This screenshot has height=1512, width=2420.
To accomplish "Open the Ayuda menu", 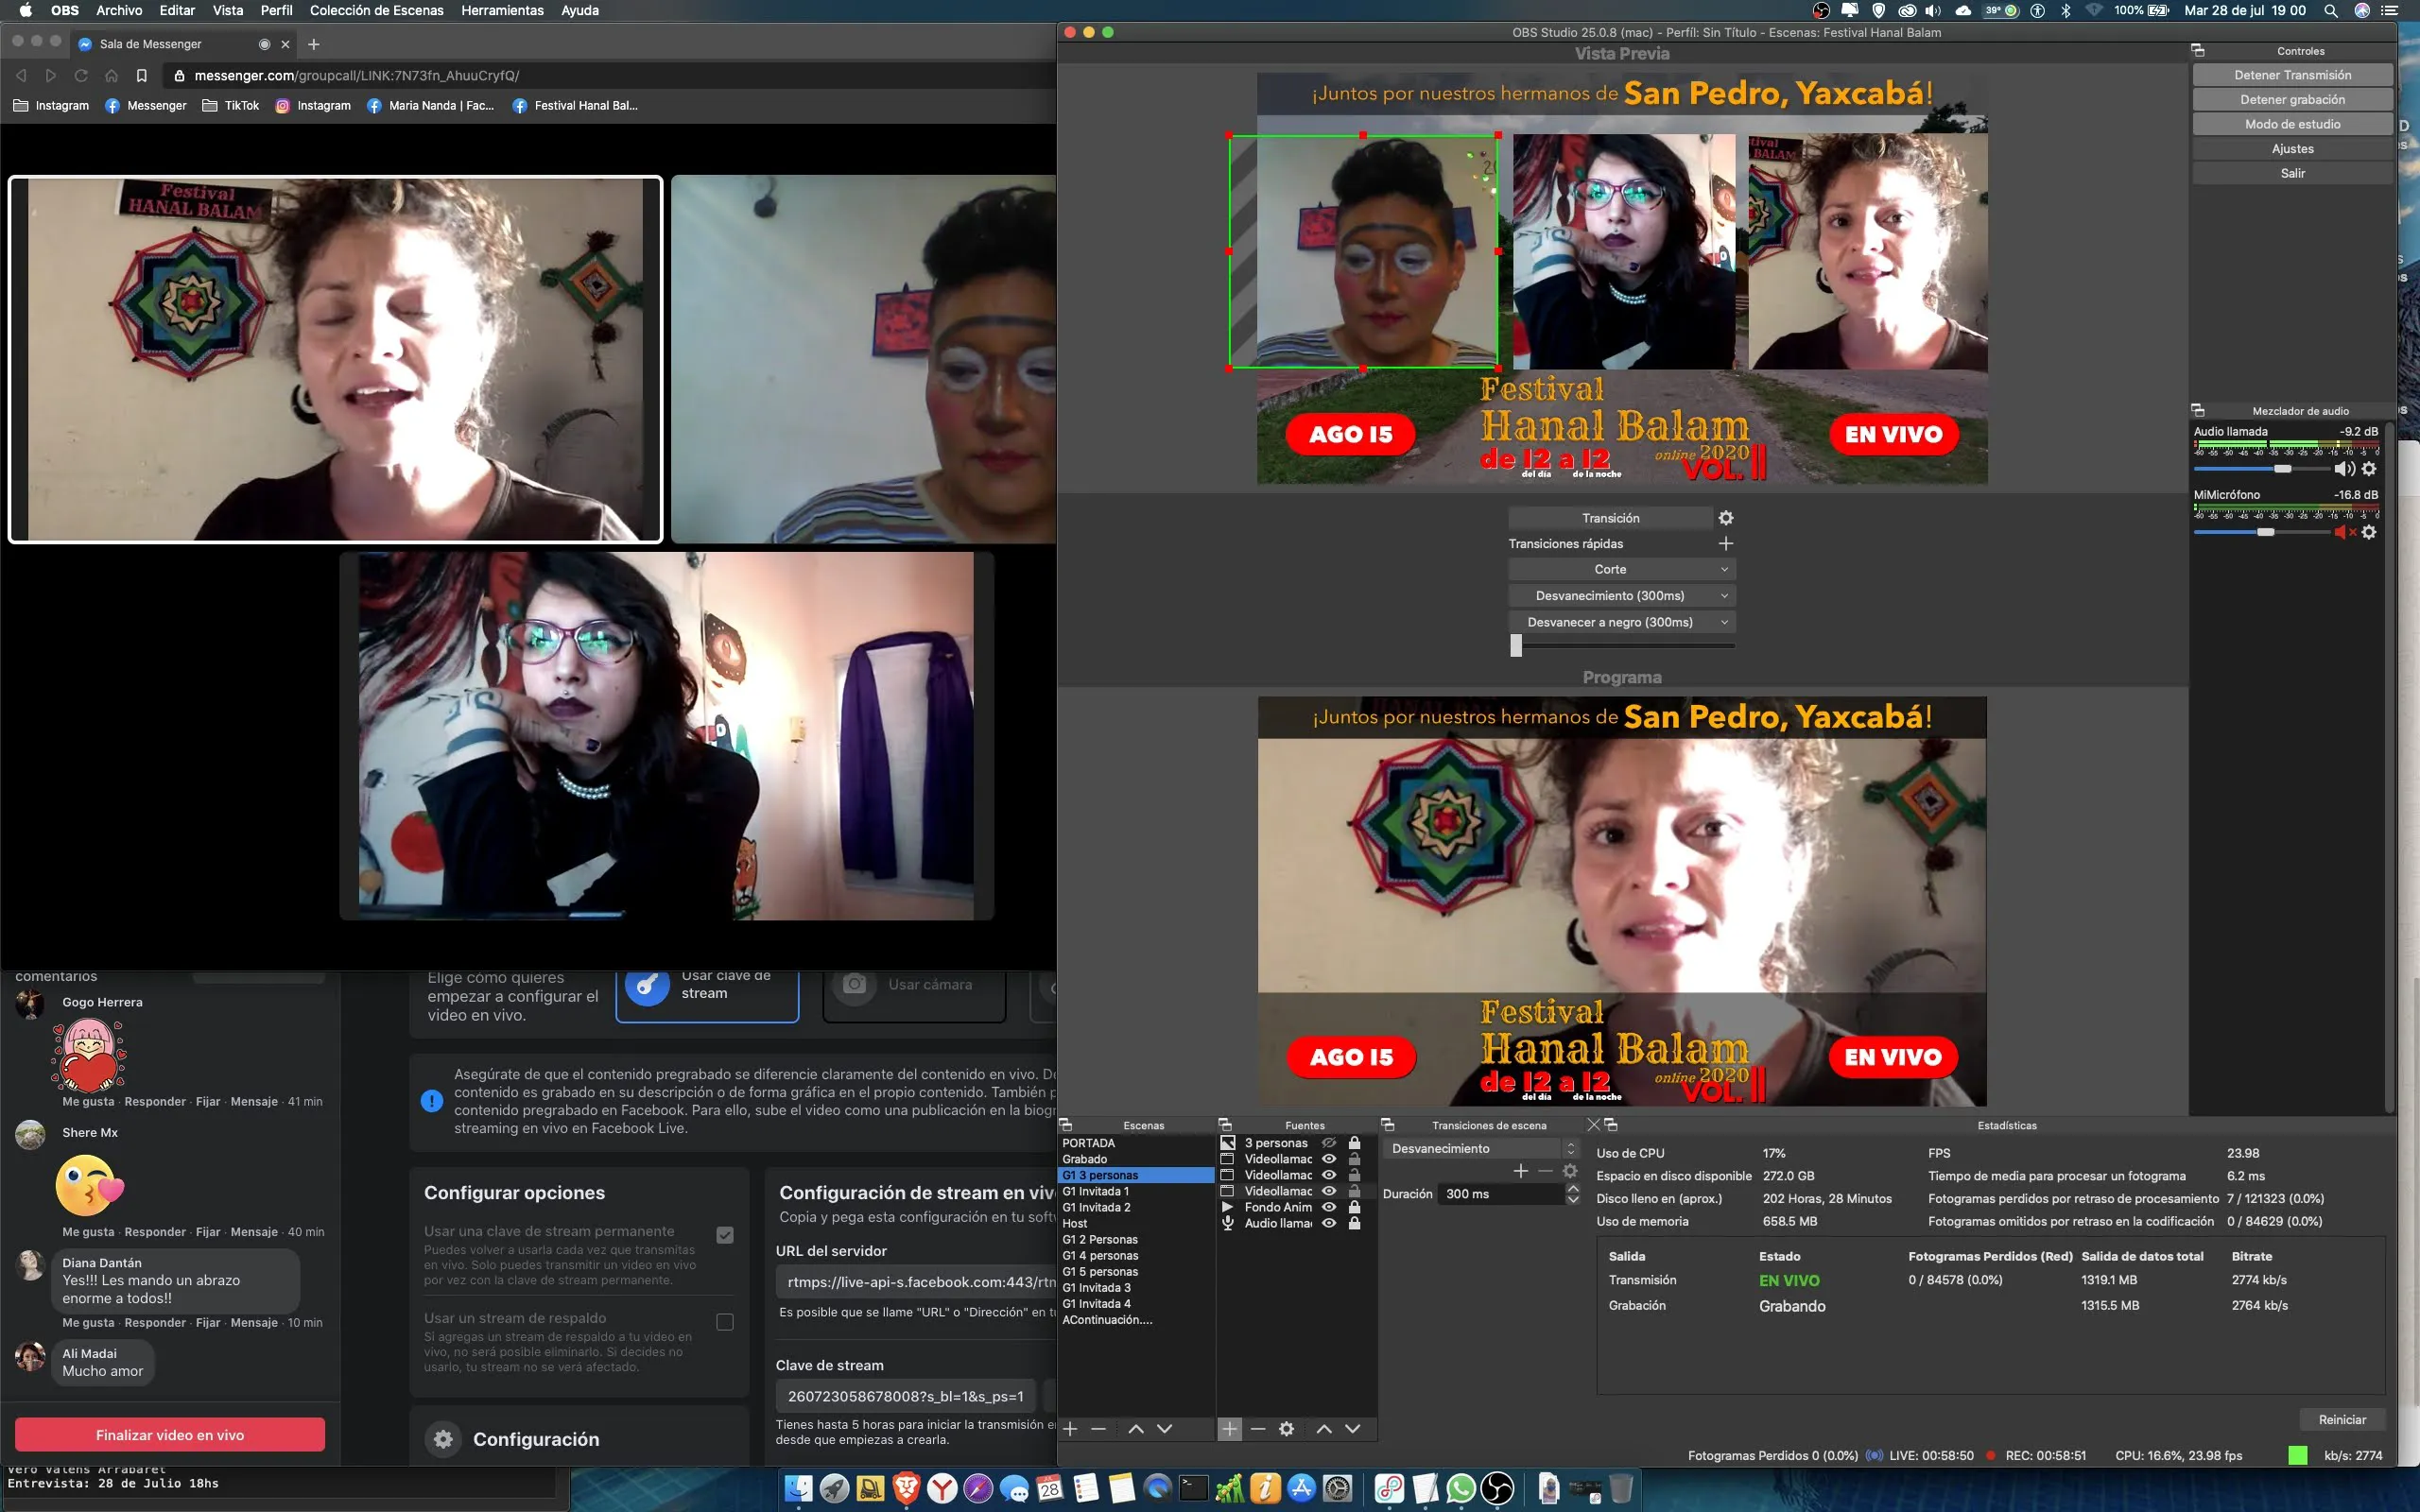I will [x=580, y=10].
